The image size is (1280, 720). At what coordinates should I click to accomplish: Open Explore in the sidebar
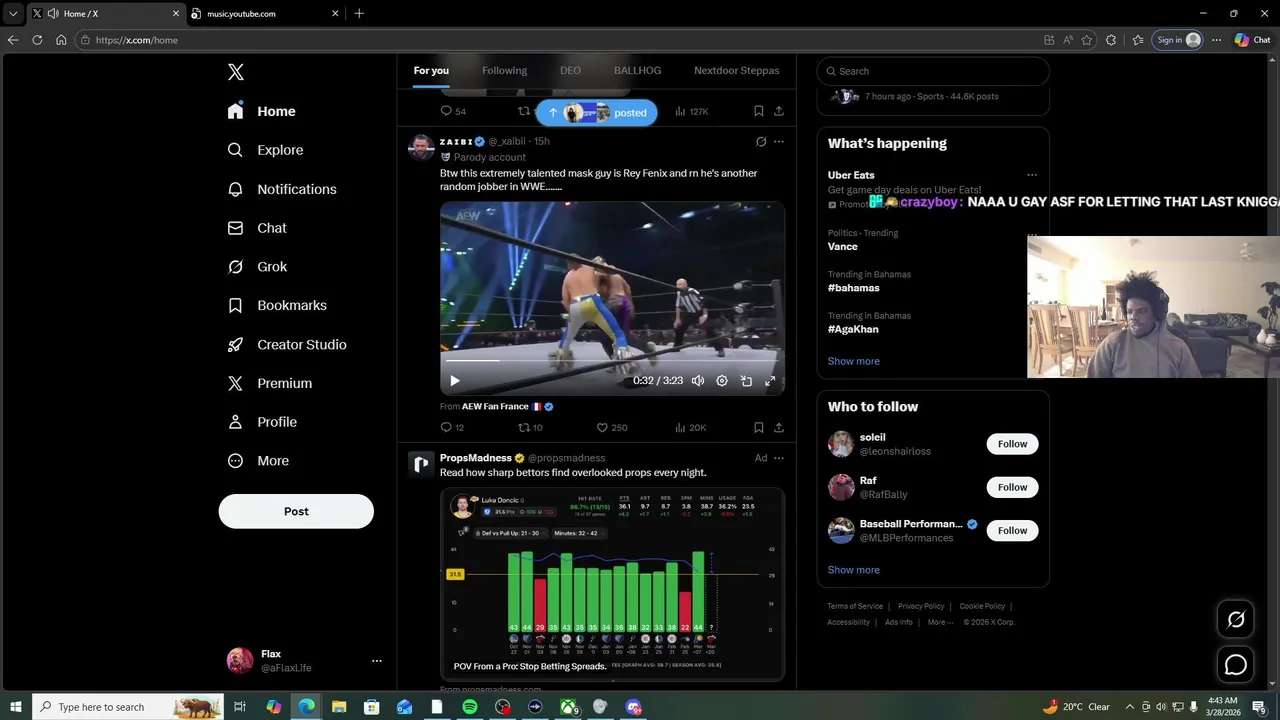[266, 150]
